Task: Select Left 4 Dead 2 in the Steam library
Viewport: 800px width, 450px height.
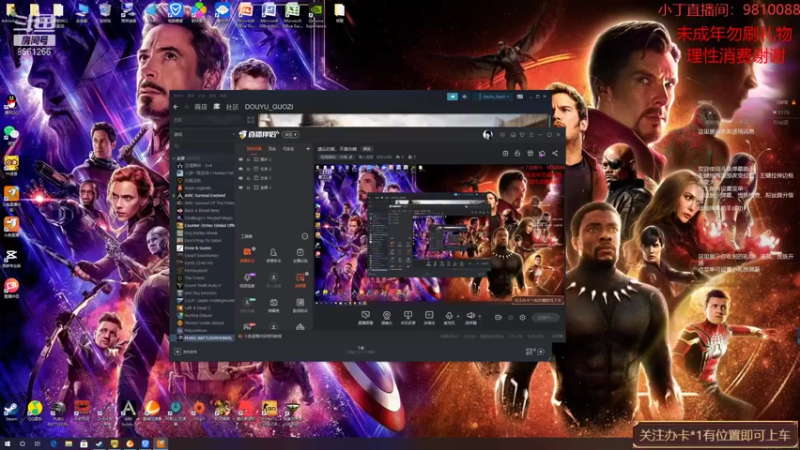Action: [x=194, y=308]
